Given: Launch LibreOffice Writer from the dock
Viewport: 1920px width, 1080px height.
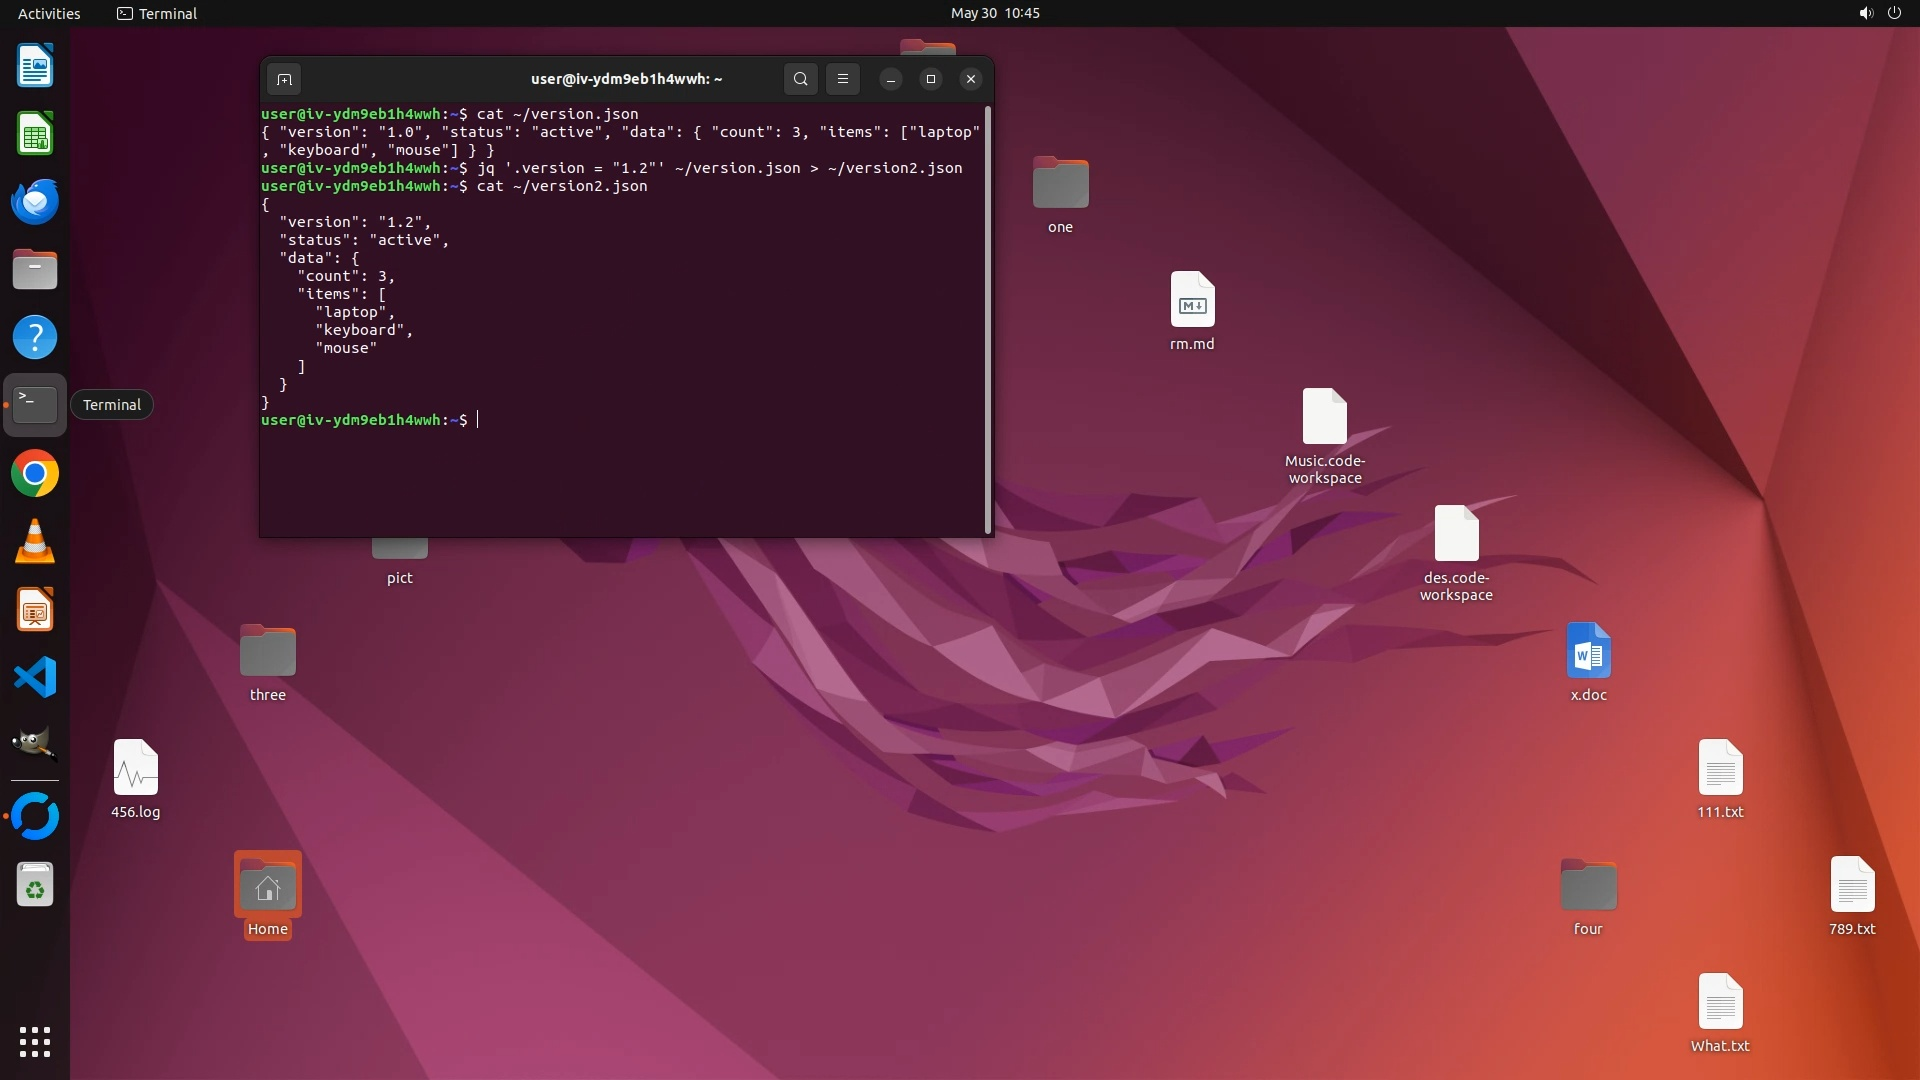Looking at the screenshot, I should pyautogui.click(x=35, y=66).
